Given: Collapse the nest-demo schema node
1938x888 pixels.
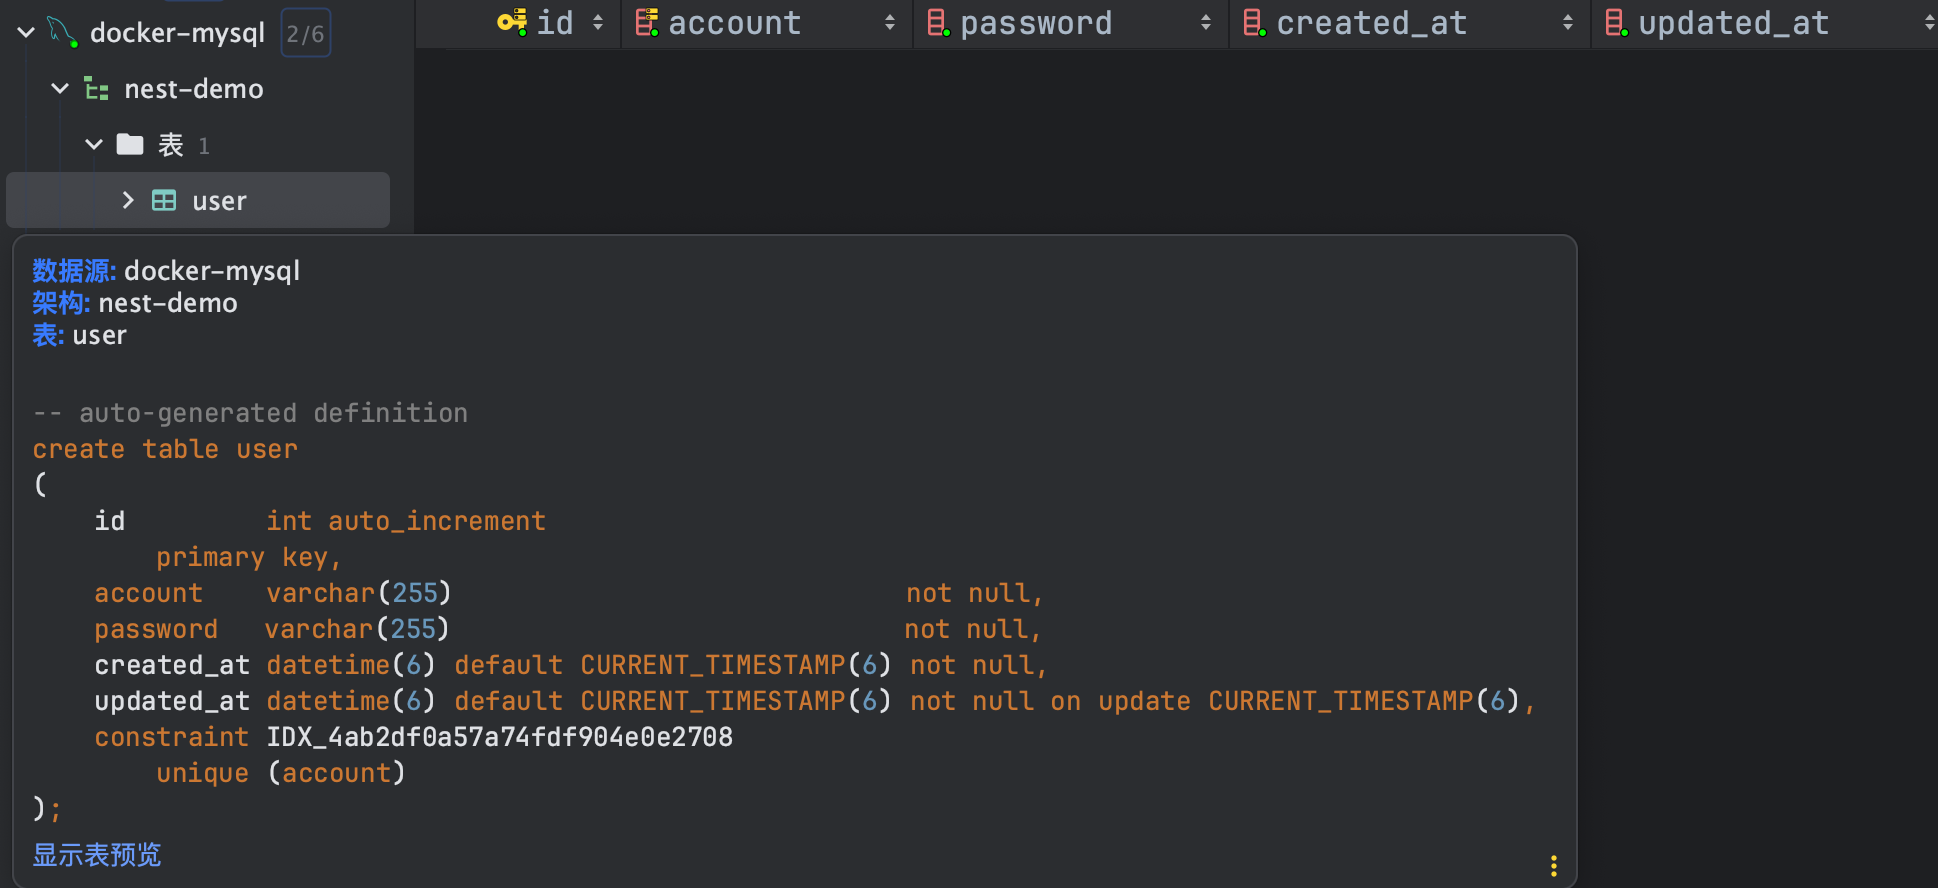Looking at the screenshot, I should coord(60,89).
